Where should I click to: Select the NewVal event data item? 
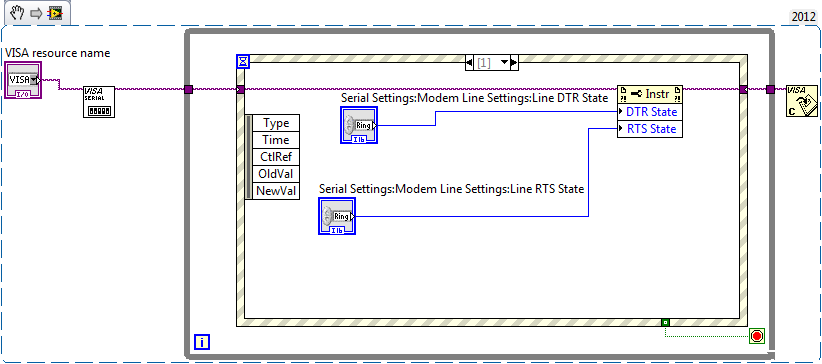(x=276, y=191)
